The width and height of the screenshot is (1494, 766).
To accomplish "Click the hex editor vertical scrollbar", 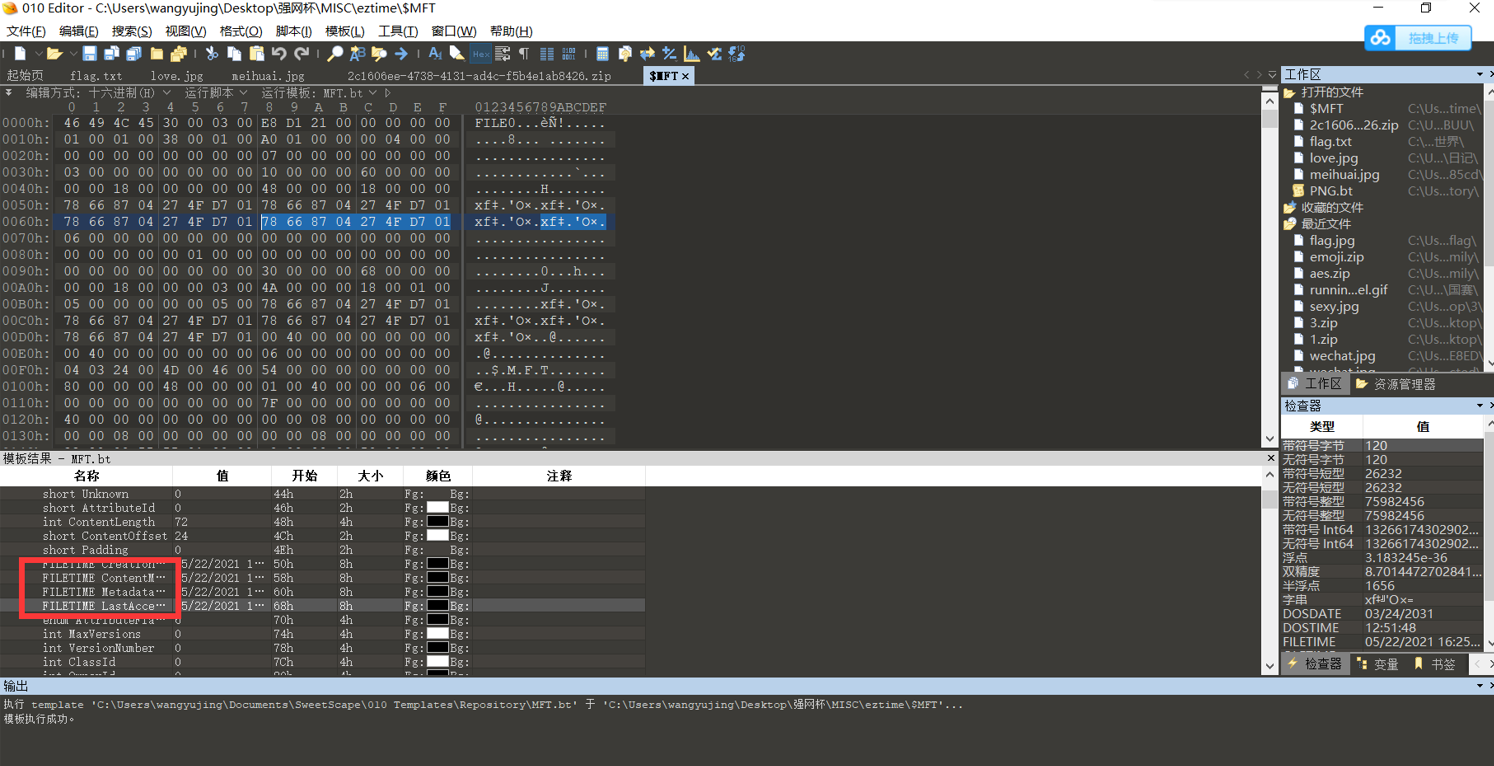I will click(1270, 270).
